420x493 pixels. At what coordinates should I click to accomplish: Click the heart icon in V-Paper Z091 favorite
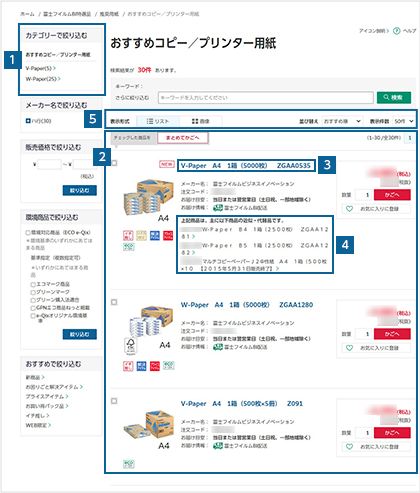[x=349, y=447]
